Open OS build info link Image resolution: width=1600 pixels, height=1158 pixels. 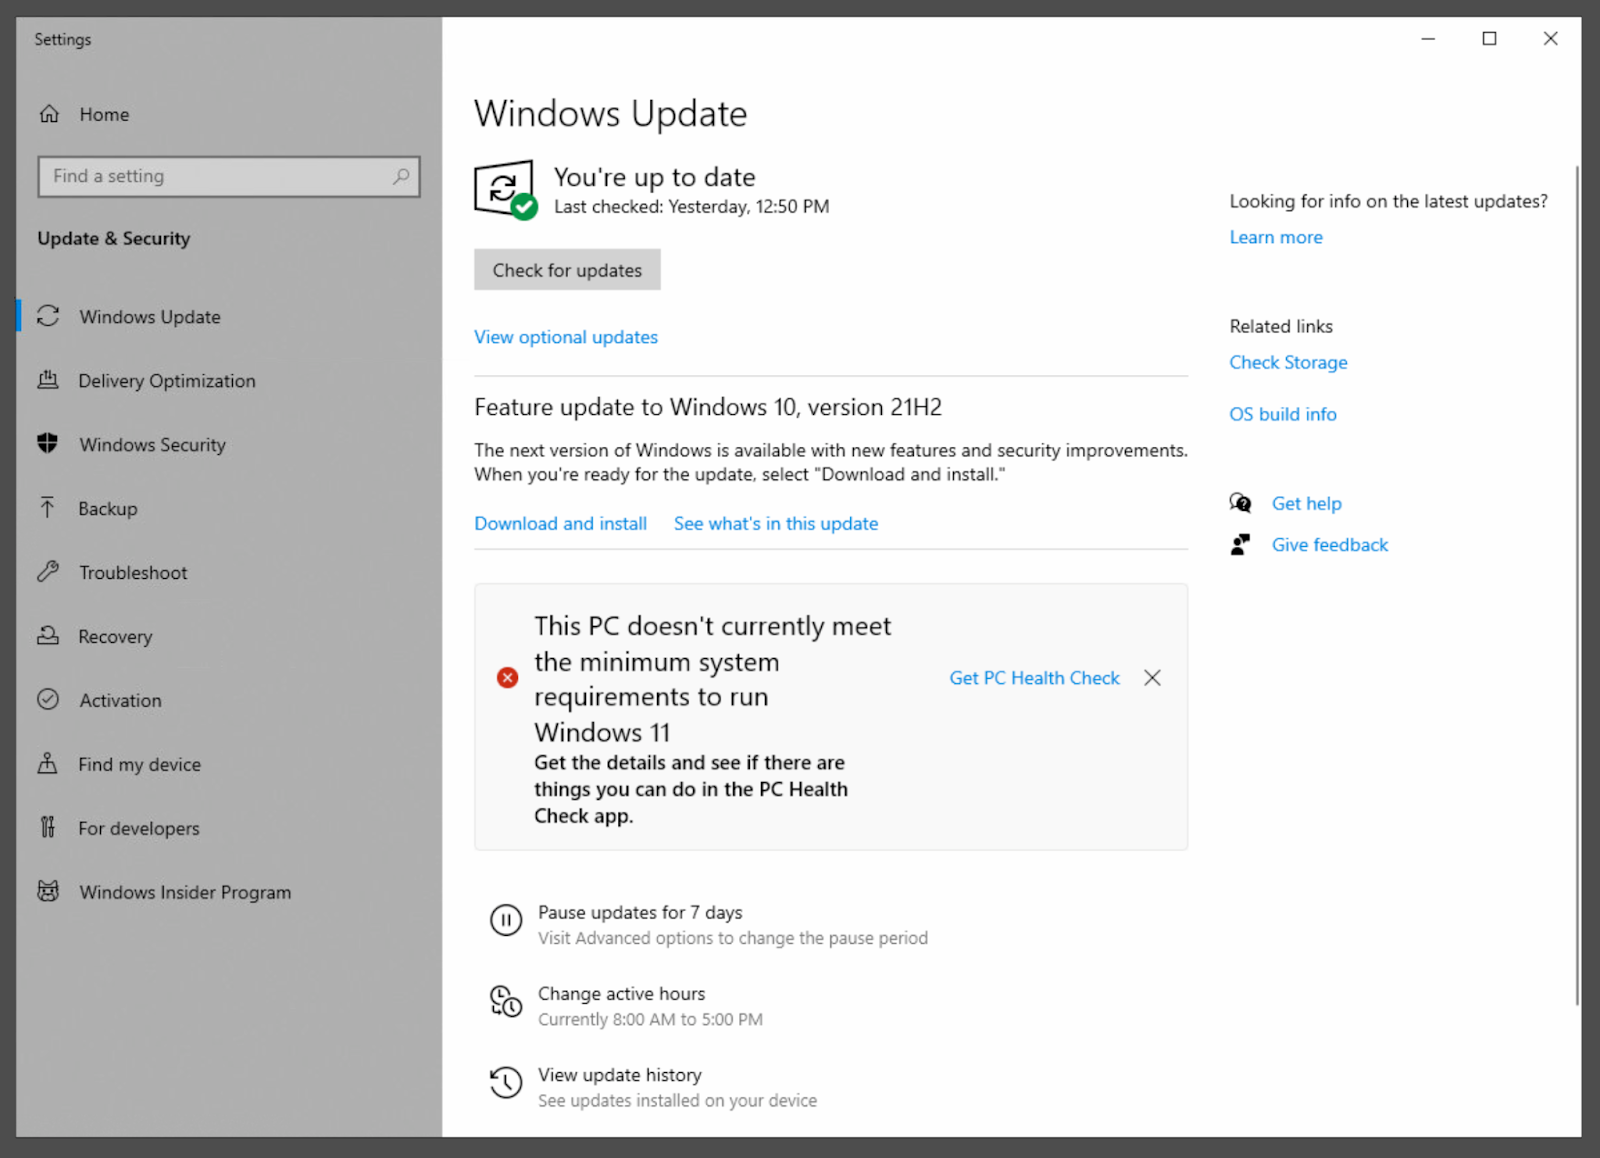tap(1283, 414)
